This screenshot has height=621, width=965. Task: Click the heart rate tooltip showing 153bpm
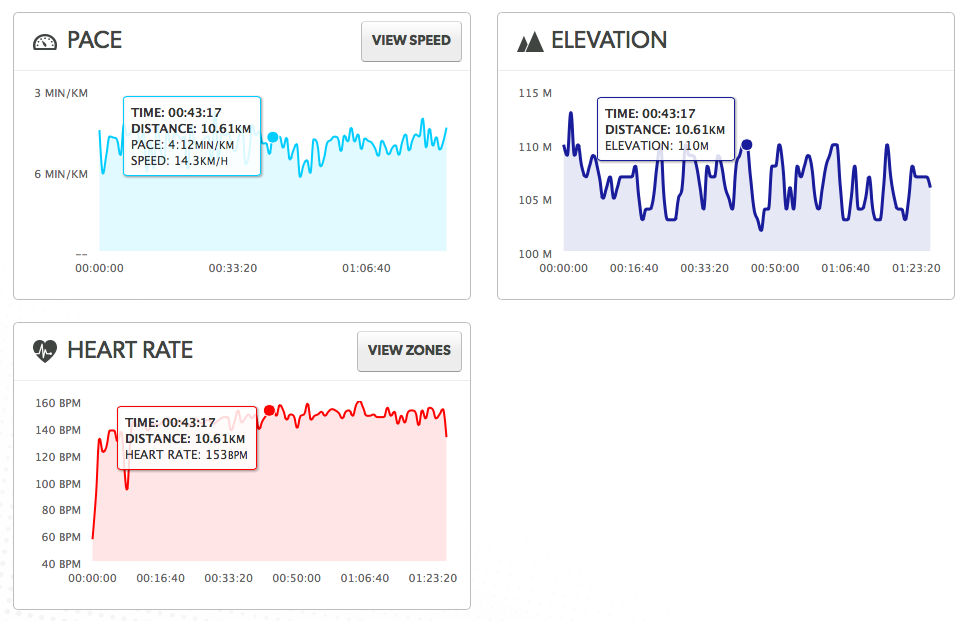pyautogui.click(x=187, y=438)
